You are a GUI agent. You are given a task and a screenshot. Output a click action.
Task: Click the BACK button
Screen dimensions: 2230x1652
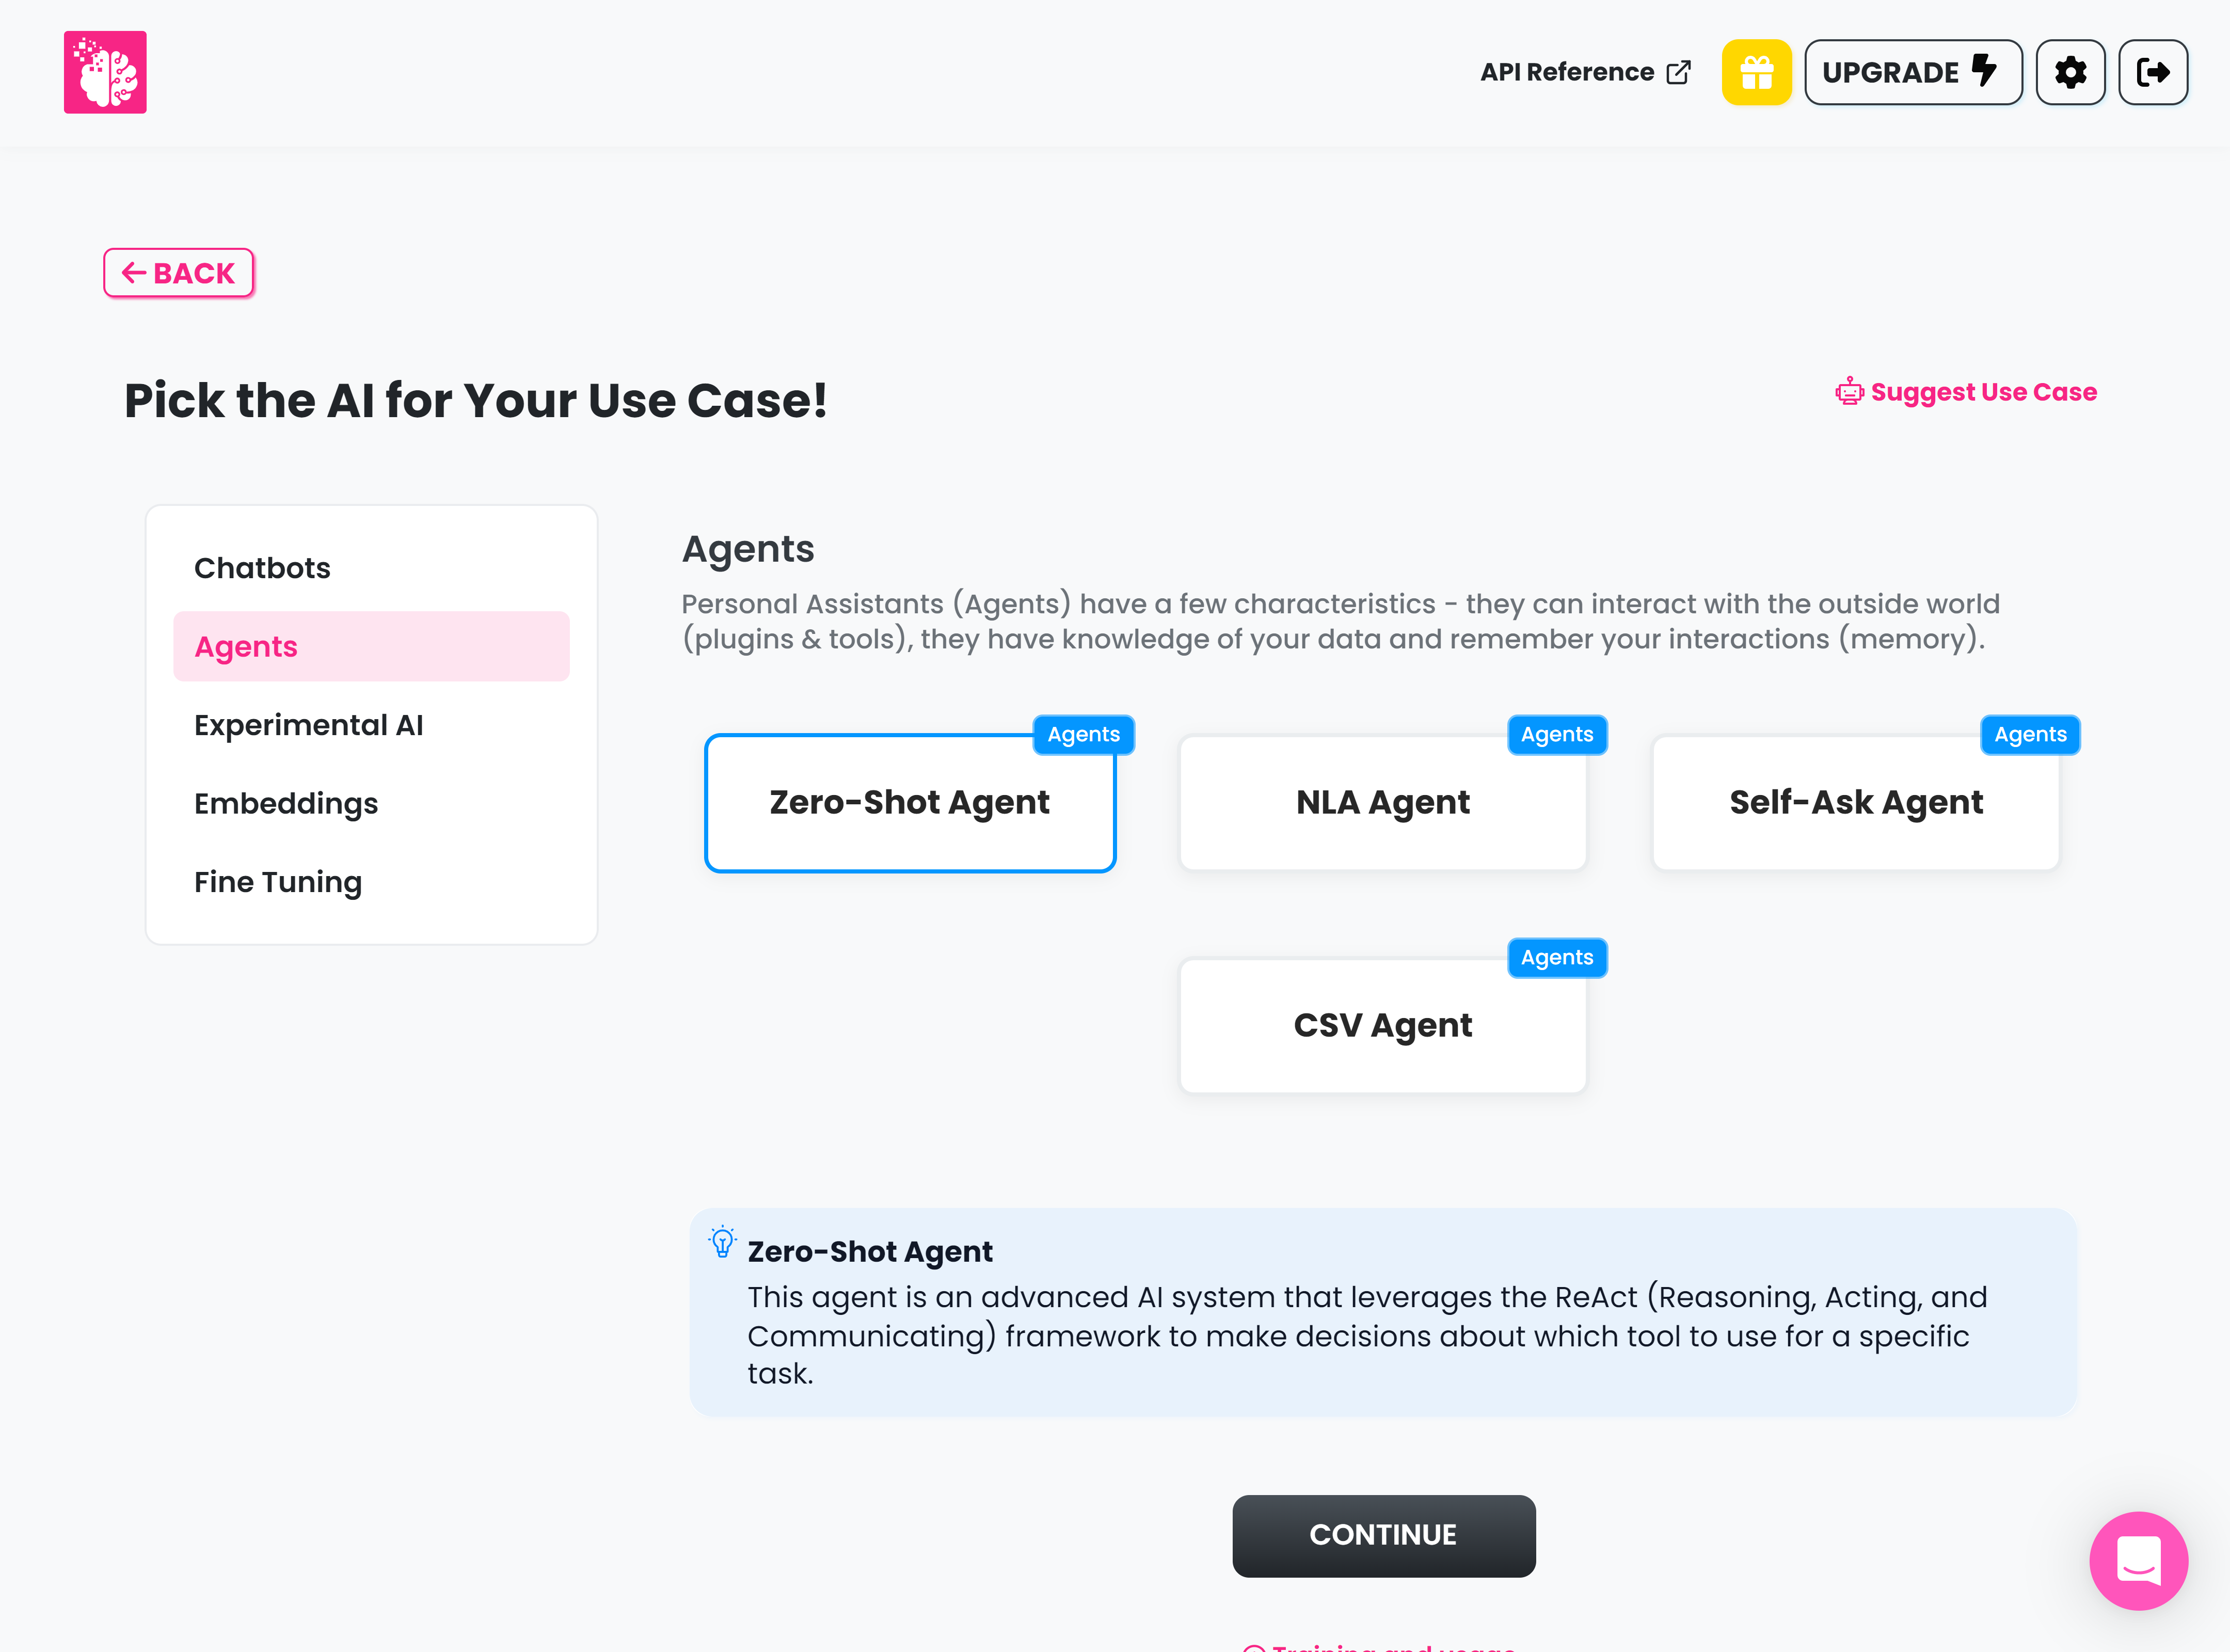(x=178, y=272)
